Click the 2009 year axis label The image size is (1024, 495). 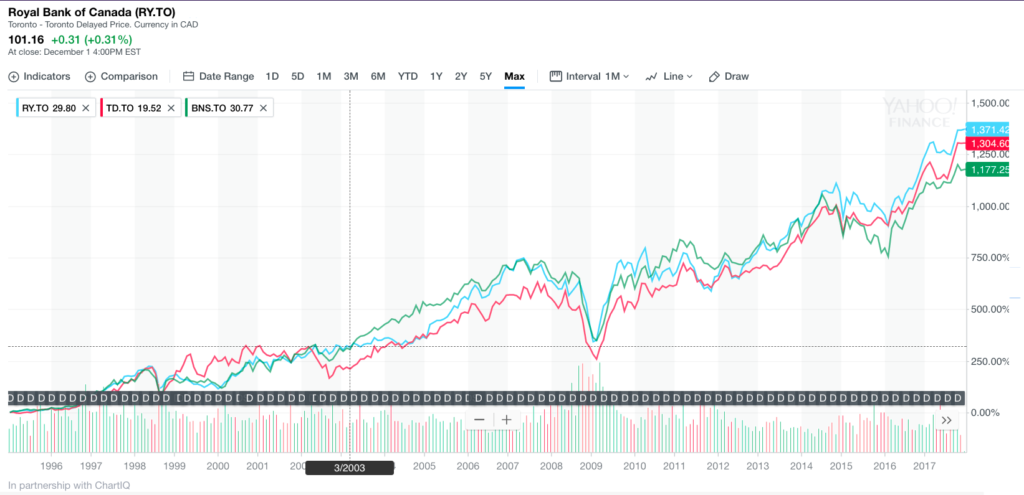click(592, 466)
